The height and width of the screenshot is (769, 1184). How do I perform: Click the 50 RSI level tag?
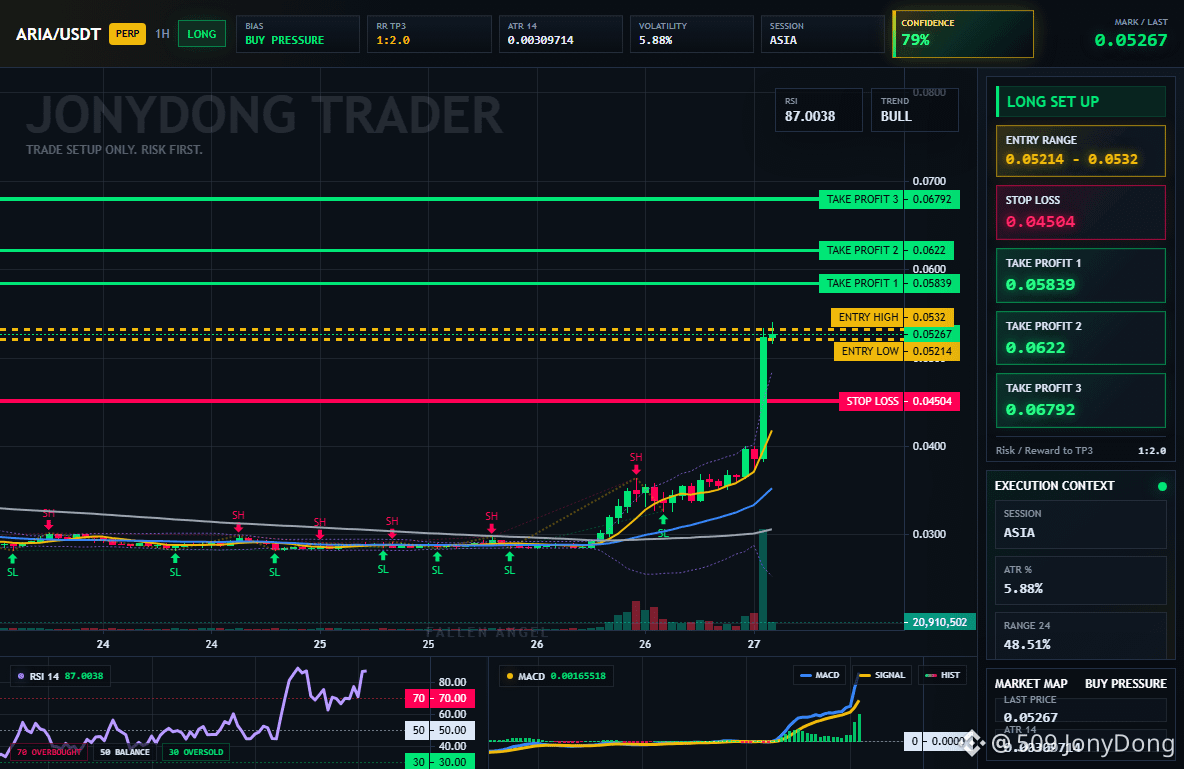click(x=440, y=730)
